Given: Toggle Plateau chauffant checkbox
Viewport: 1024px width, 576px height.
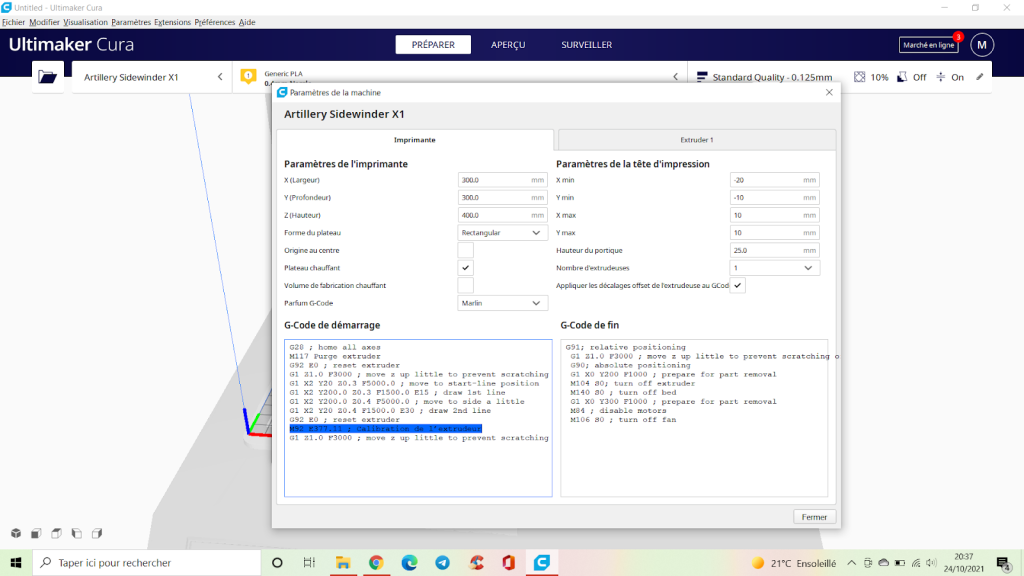Looking at the screenshot, I should [x=466, y=268].
